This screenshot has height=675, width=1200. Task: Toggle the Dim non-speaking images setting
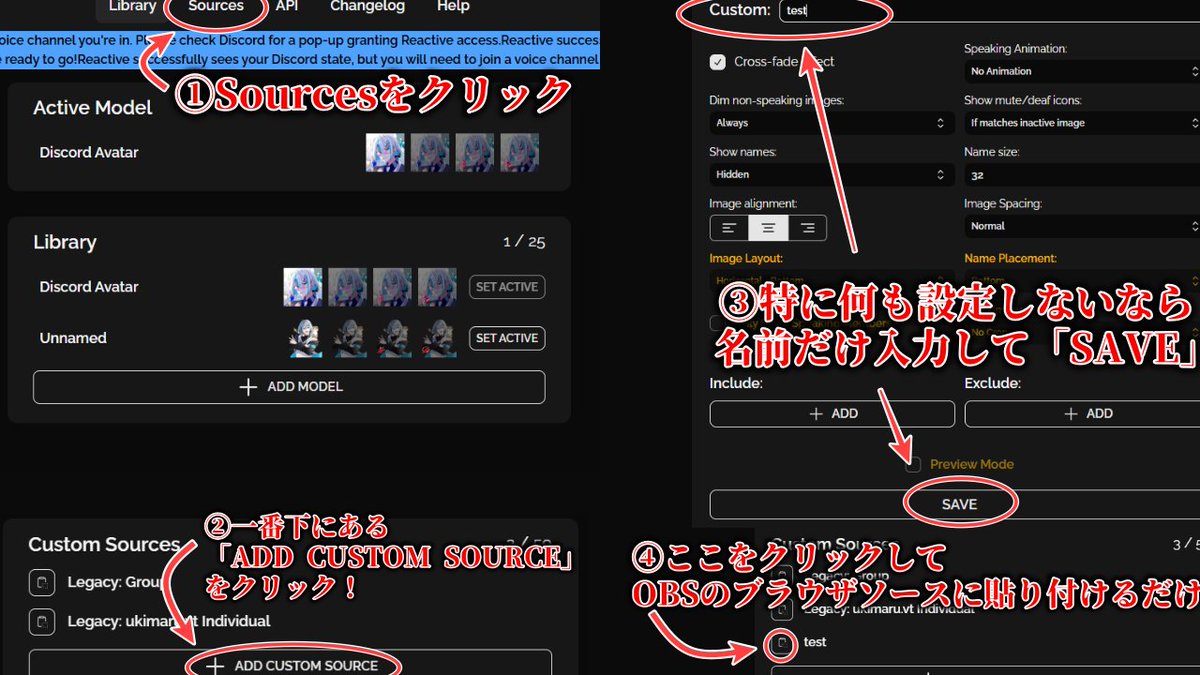pos(832,122)
